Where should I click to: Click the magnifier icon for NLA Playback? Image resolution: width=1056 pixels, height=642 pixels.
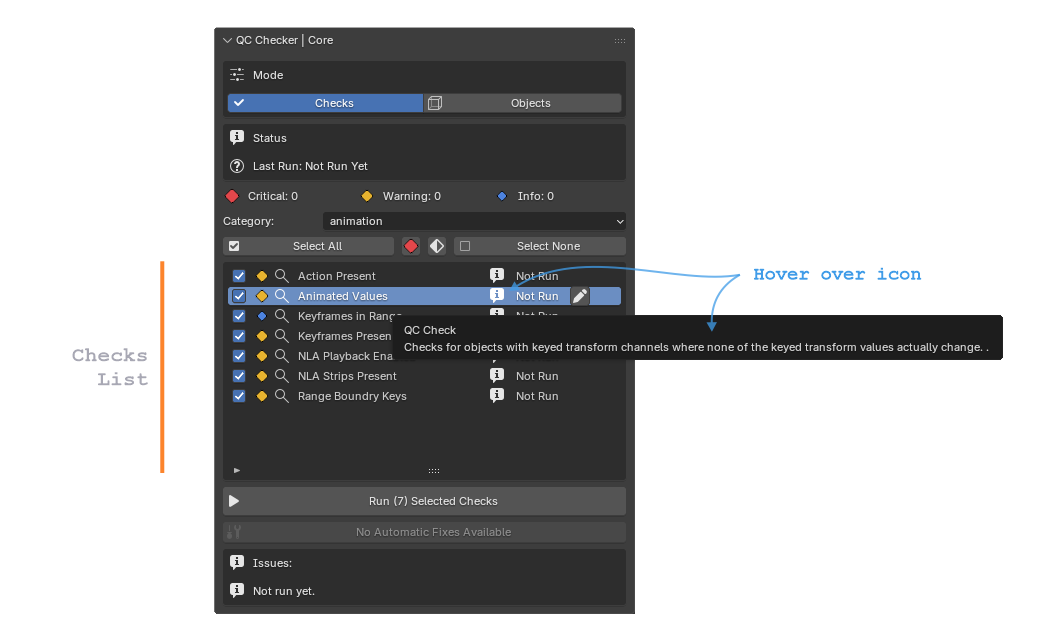pos(282,356)
